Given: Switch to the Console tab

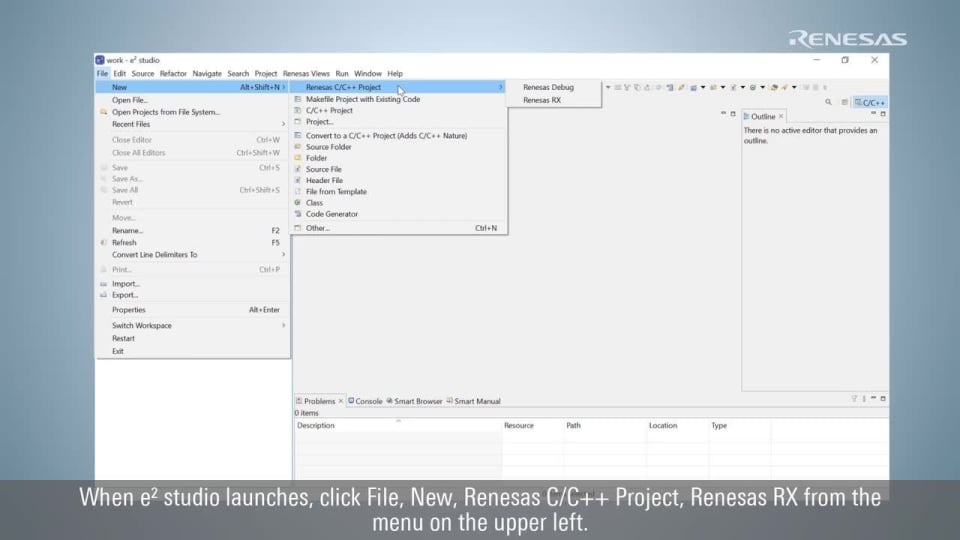Looking at the screenshot, I should (x=365, y=401).
